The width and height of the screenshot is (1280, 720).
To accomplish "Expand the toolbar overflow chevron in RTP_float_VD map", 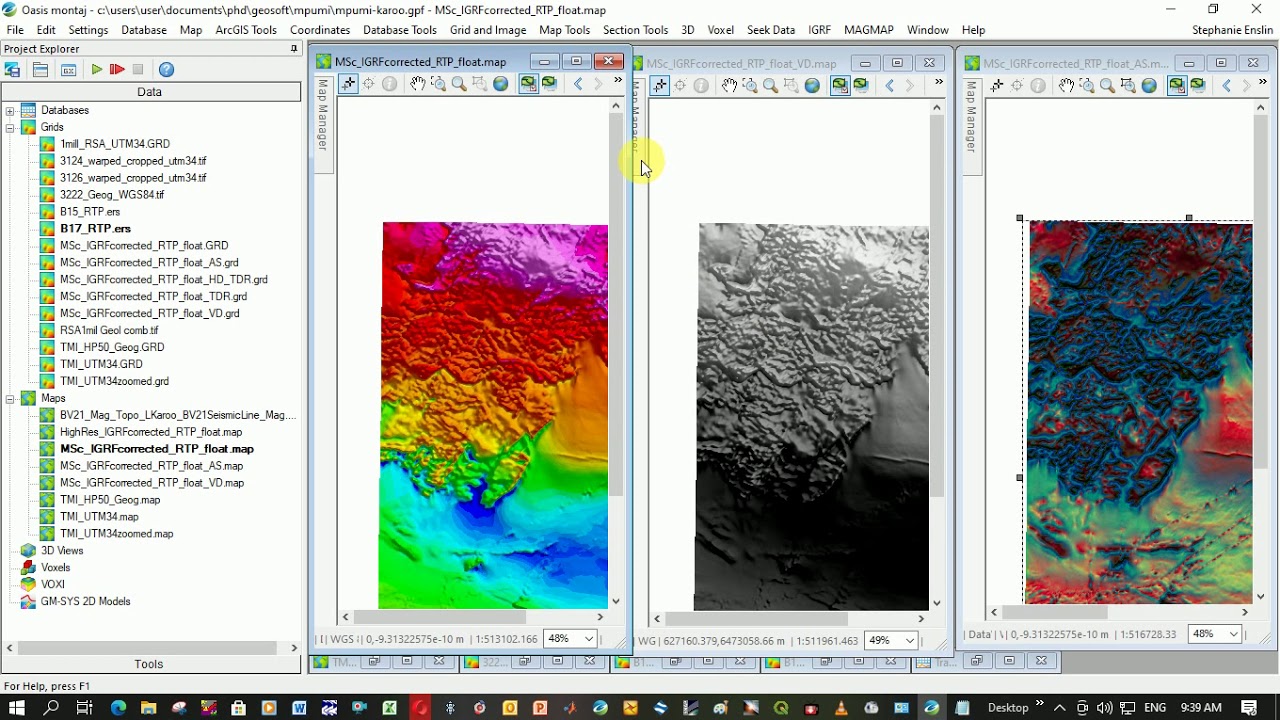I will click(938, 83).
